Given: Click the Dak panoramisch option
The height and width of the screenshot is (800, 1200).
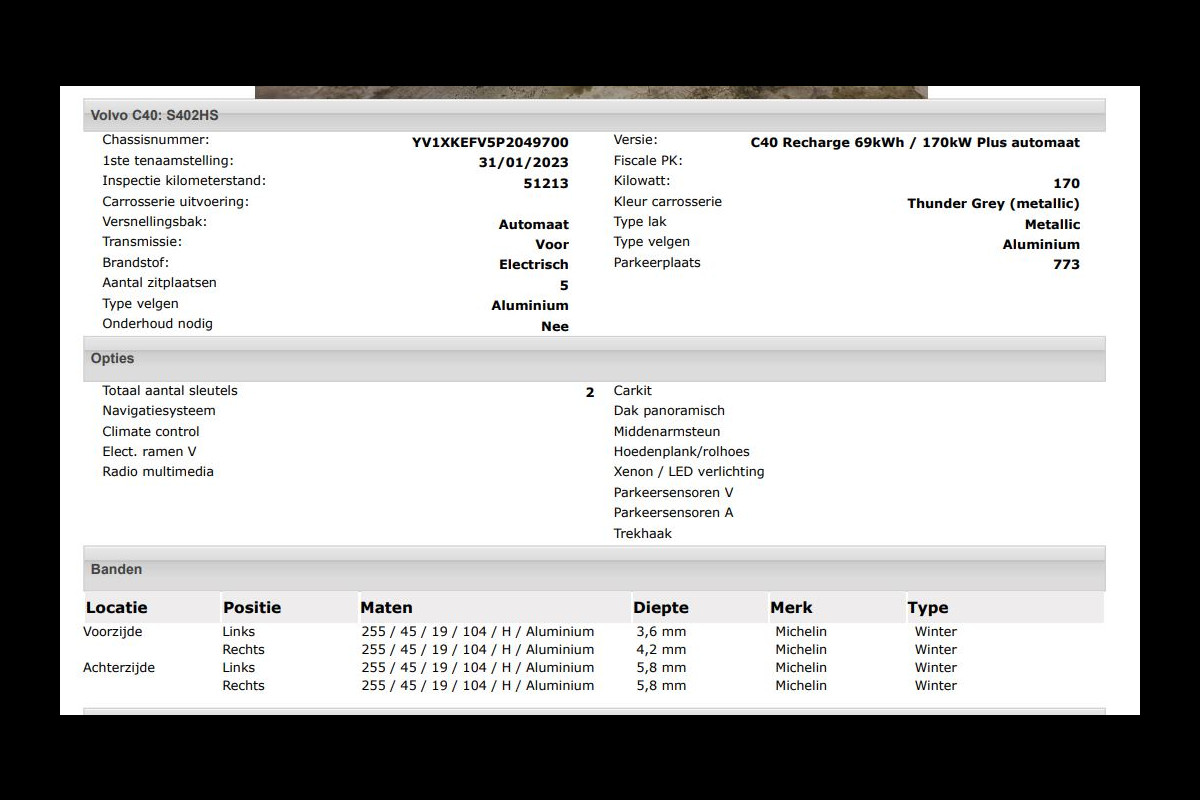Looking at the screenshot, I should [x=669, y=411].
